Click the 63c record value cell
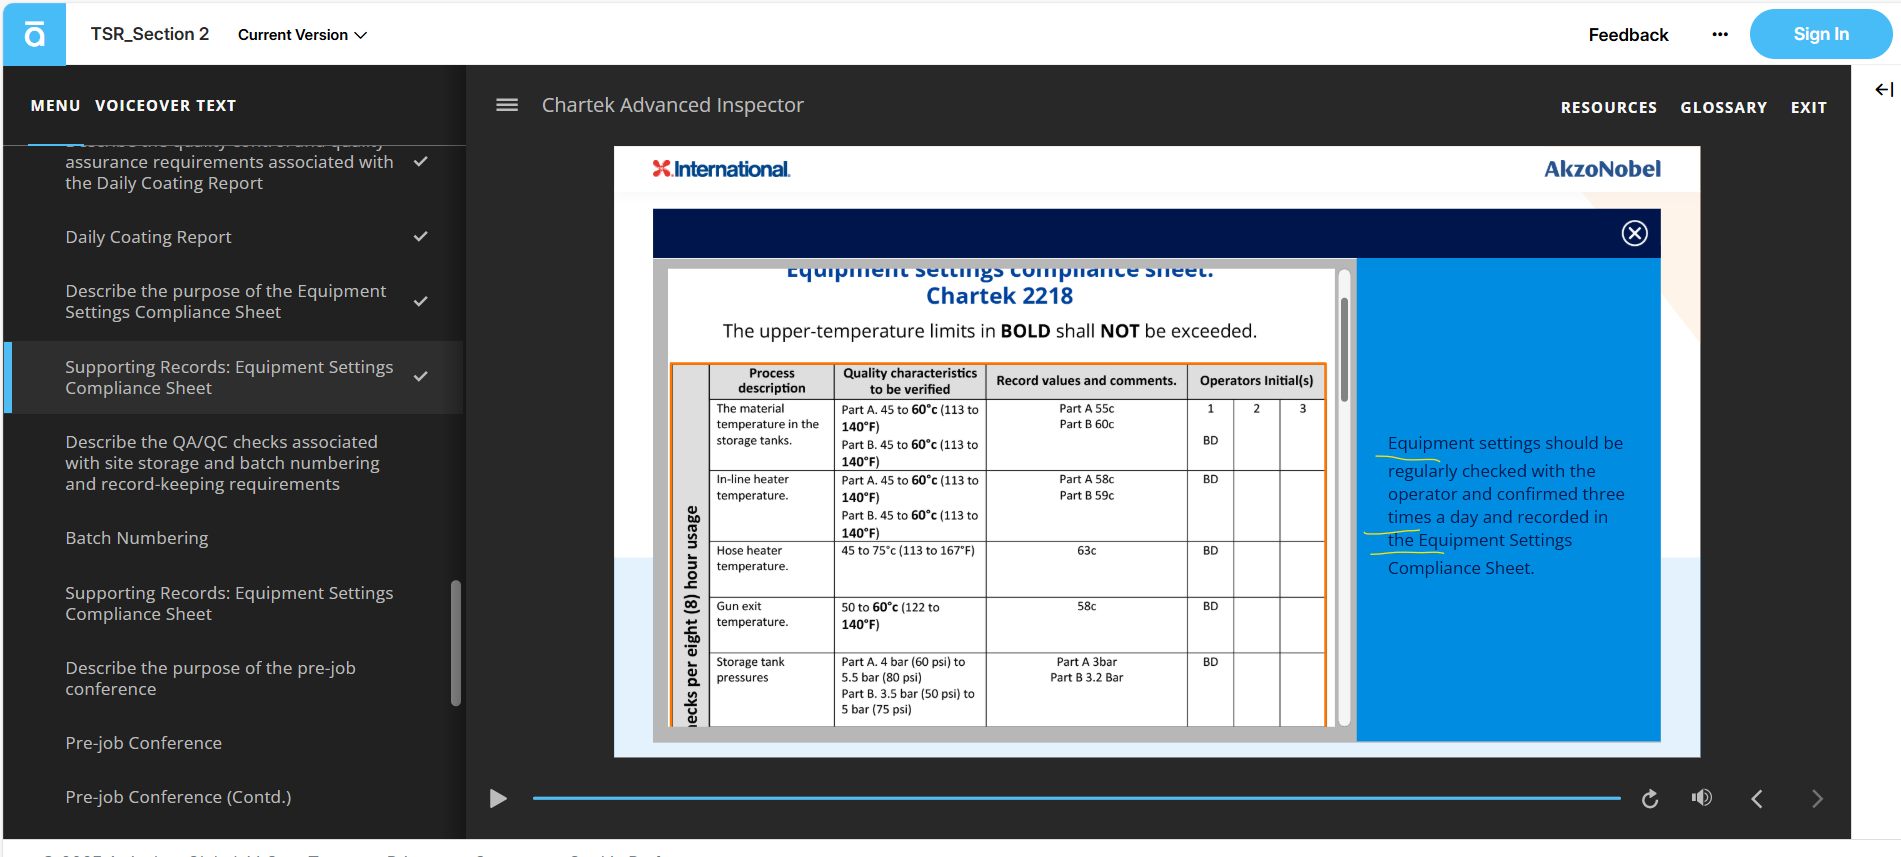Viewport: 1901px width, 857px height. click(1086, 569)
